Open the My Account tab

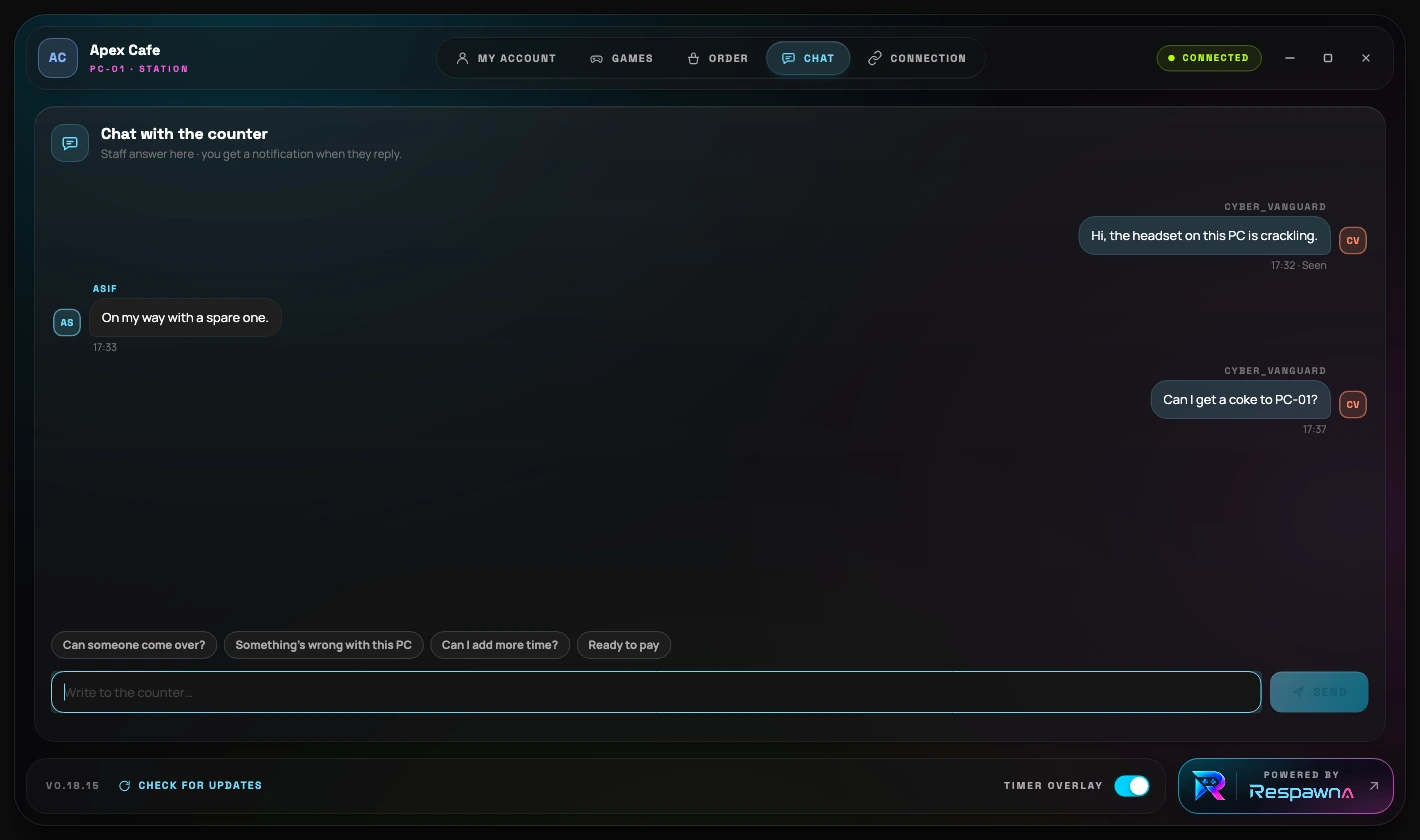click(x=506, y=58)
